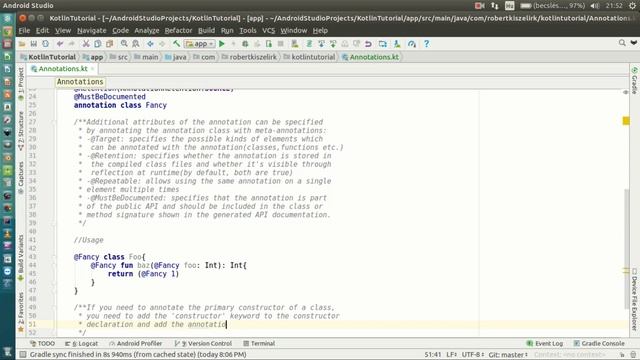Click the Save All toolbar icon
This screenshot has width=640, height=360.
(x=33, y=44)
